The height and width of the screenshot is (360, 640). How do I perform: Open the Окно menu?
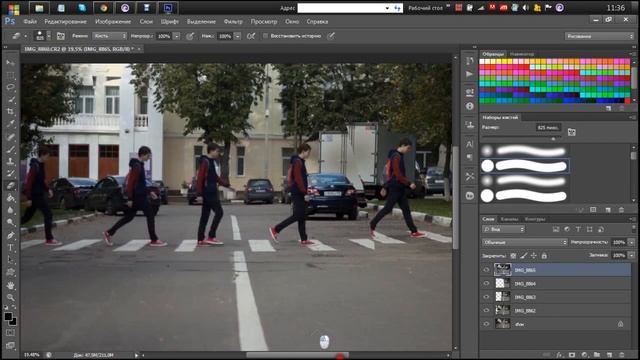coord(292,21)
